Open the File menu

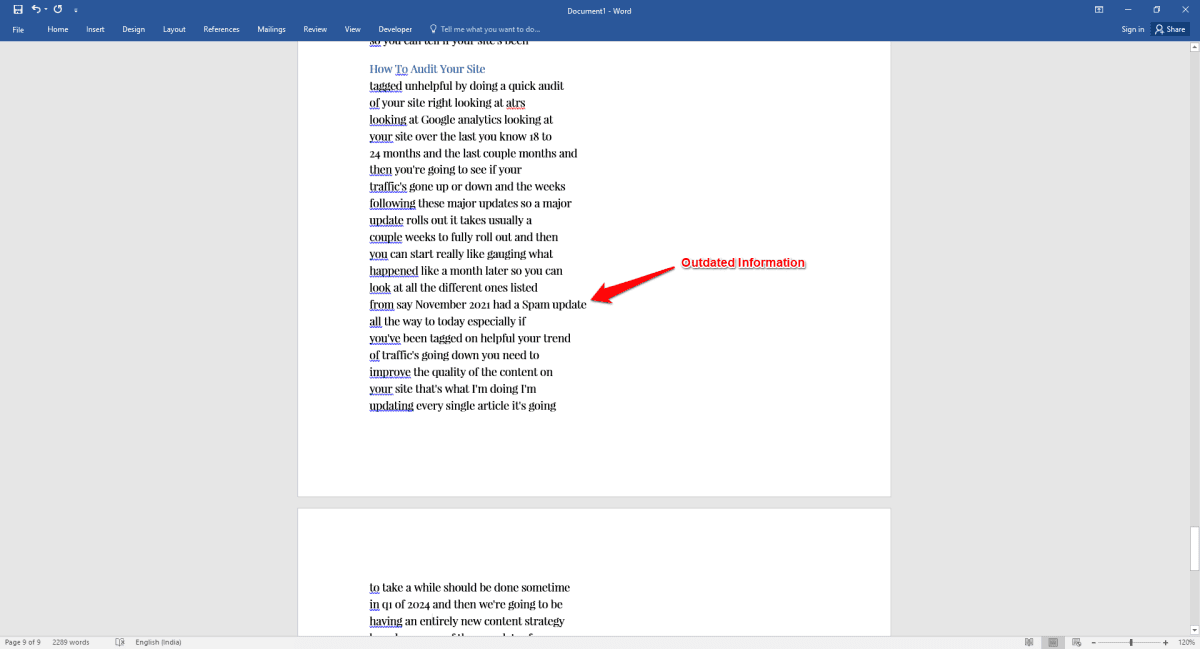point(18,29)
